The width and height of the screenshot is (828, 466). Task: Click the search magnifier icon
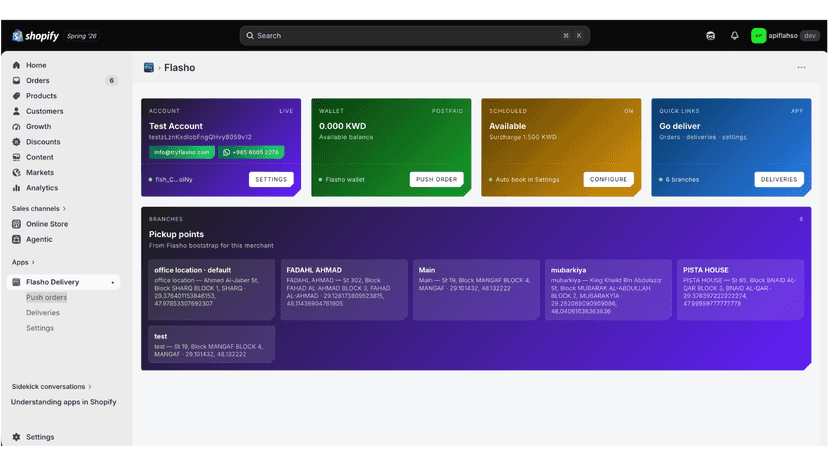click(x=250, y=35)
